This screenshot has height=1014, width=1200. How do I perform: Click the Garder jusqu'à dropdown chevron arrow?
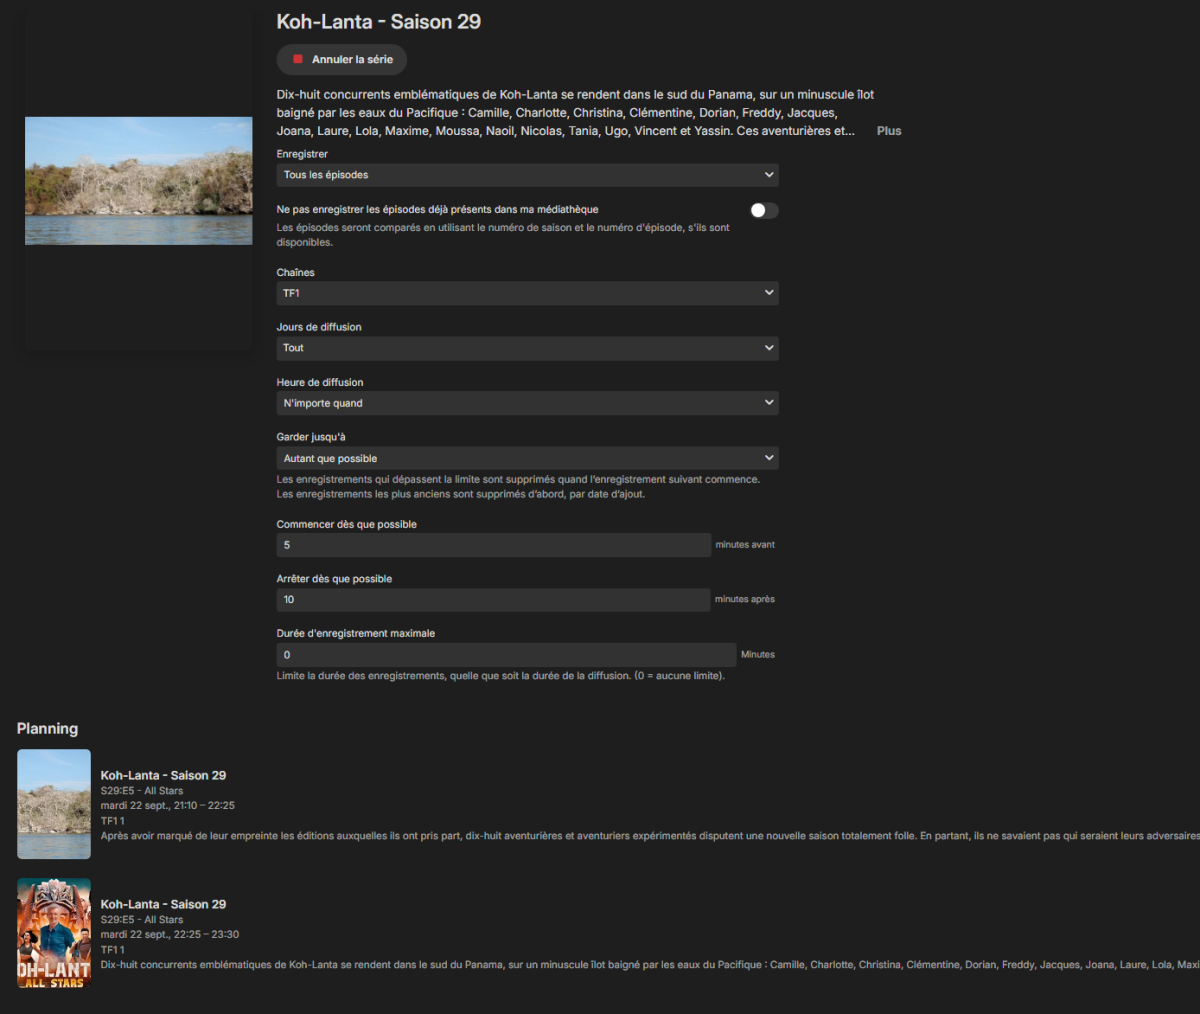[x=769, y=458]
